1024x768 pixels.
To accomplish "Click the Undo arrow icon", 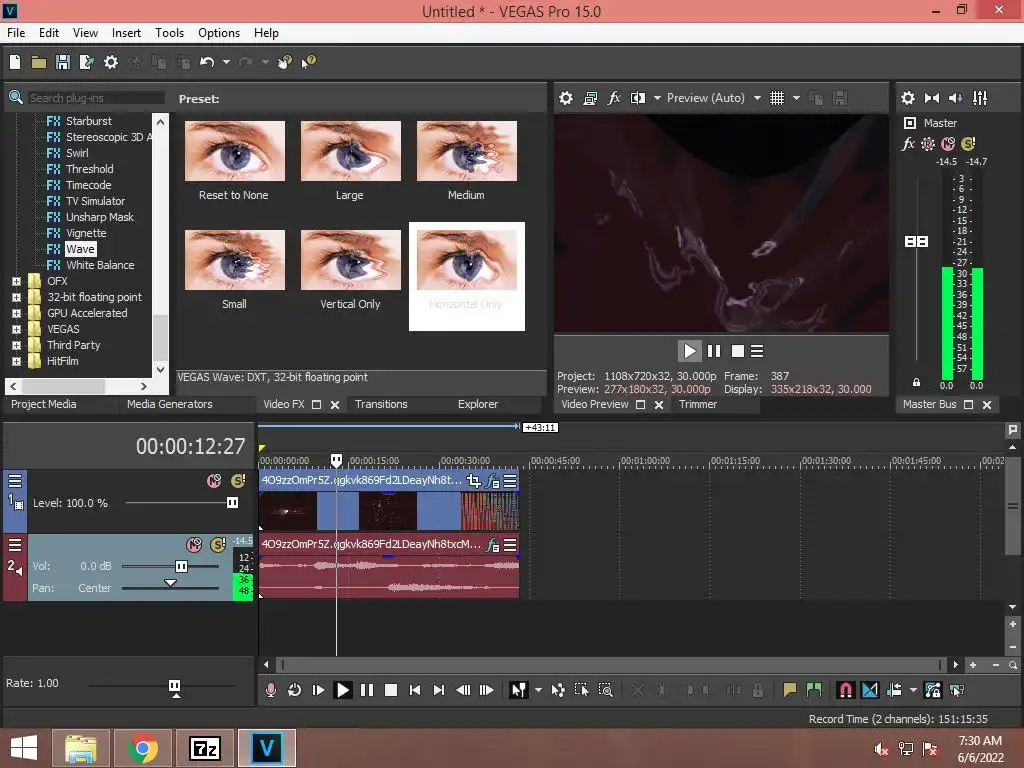I will 207,62.
